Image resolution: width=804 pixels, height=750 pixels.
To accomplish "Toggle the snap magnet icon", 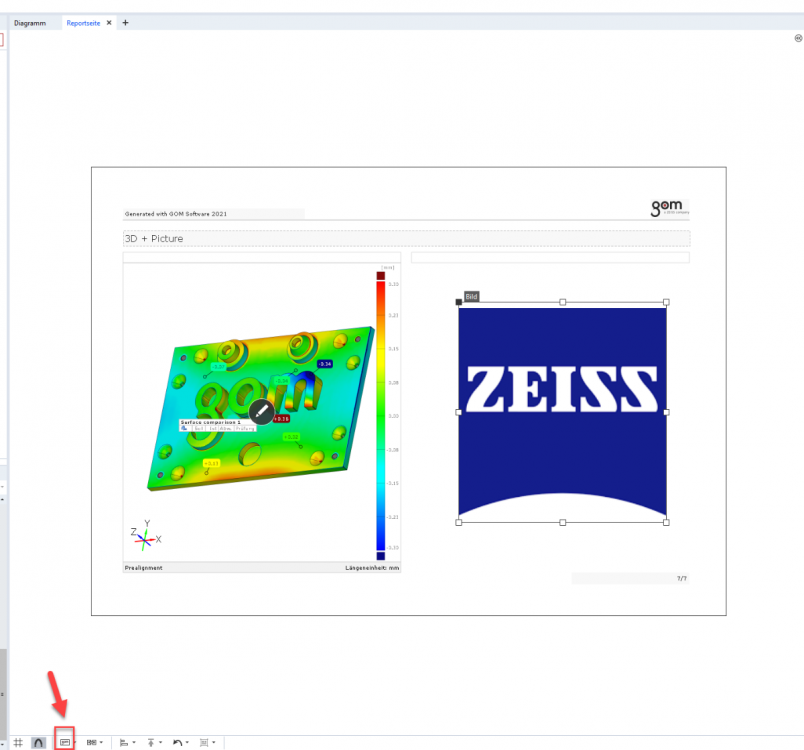I will [x=38, y=742].
